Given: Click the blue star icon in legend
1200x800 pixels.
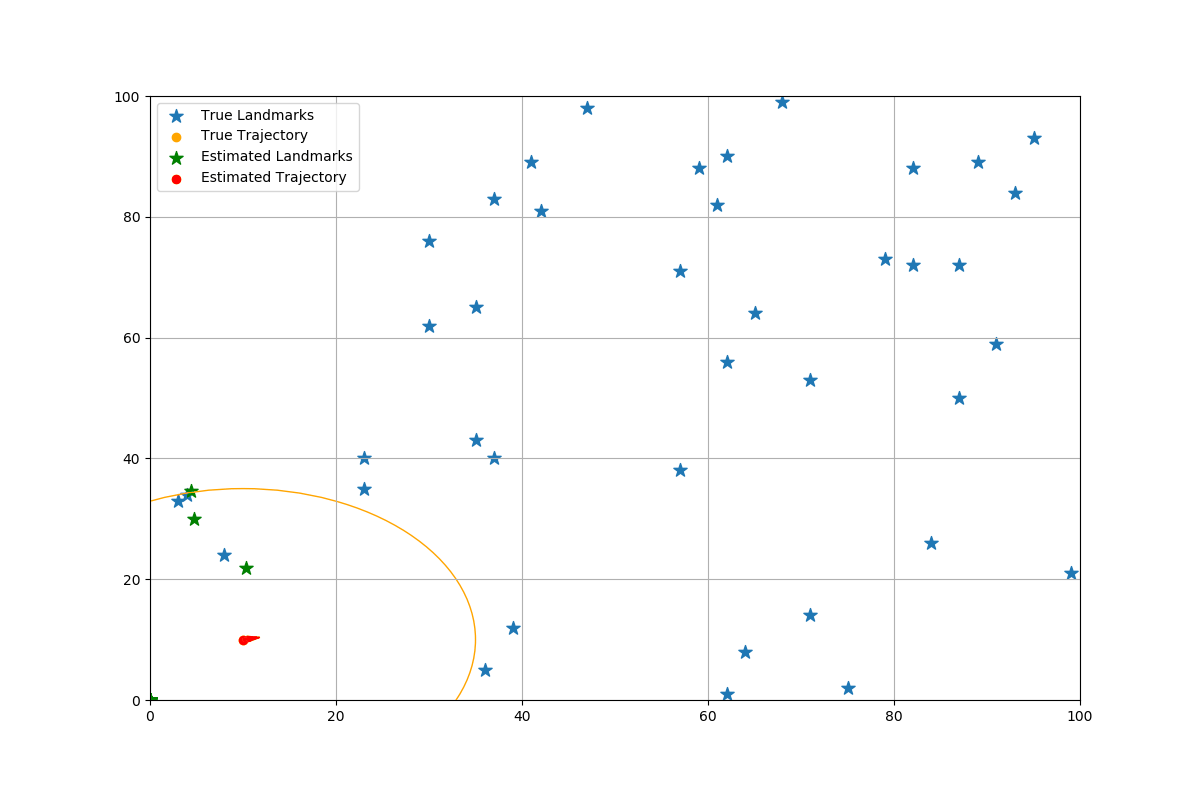Looking at the screenshot, I should click(x=177, y=115).
